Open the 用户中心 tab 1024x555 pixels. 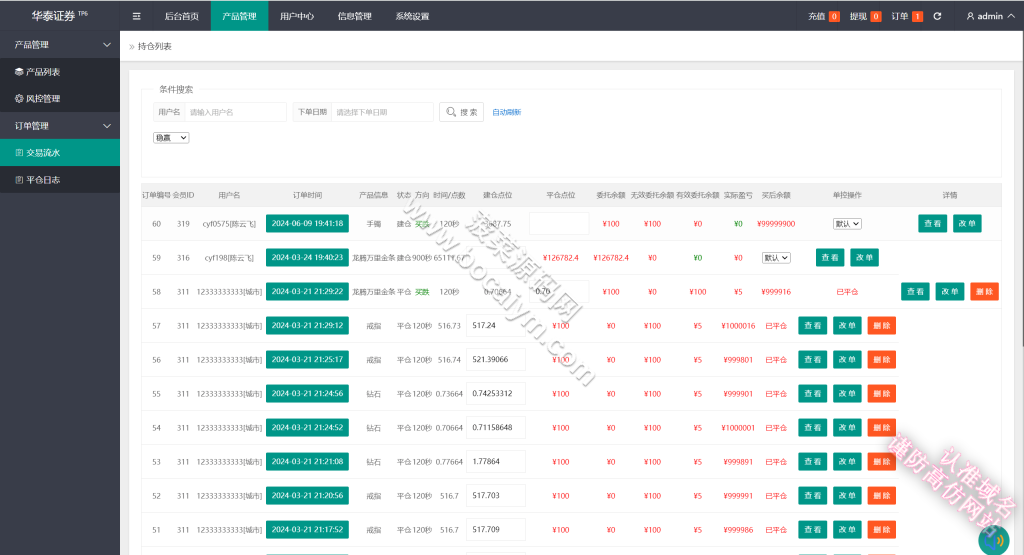296,16
